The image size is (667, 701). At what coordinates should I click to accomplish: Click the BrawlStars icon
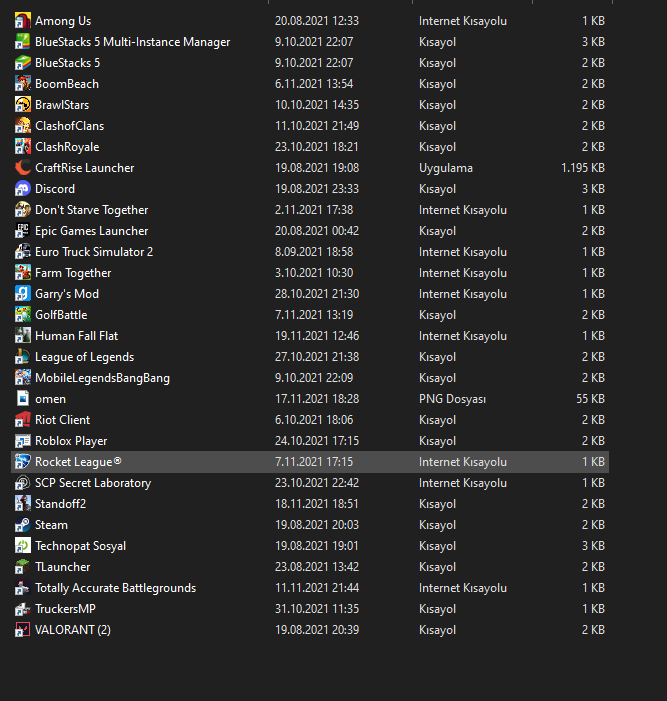[23, 105]
